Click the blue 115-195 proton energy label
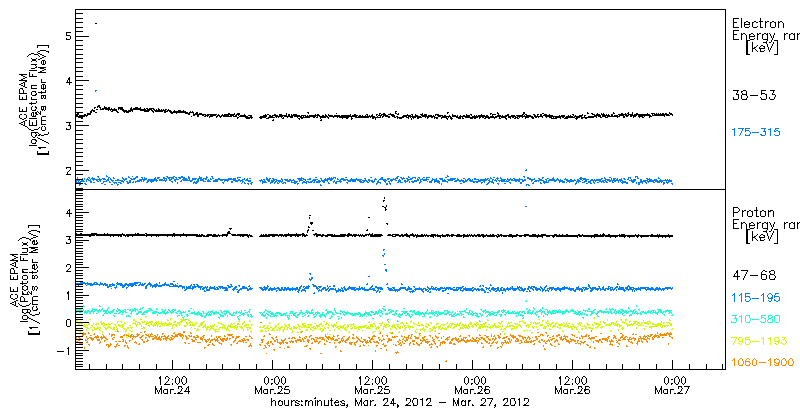This screenshot has width=800, height=410. click(756, 298)
